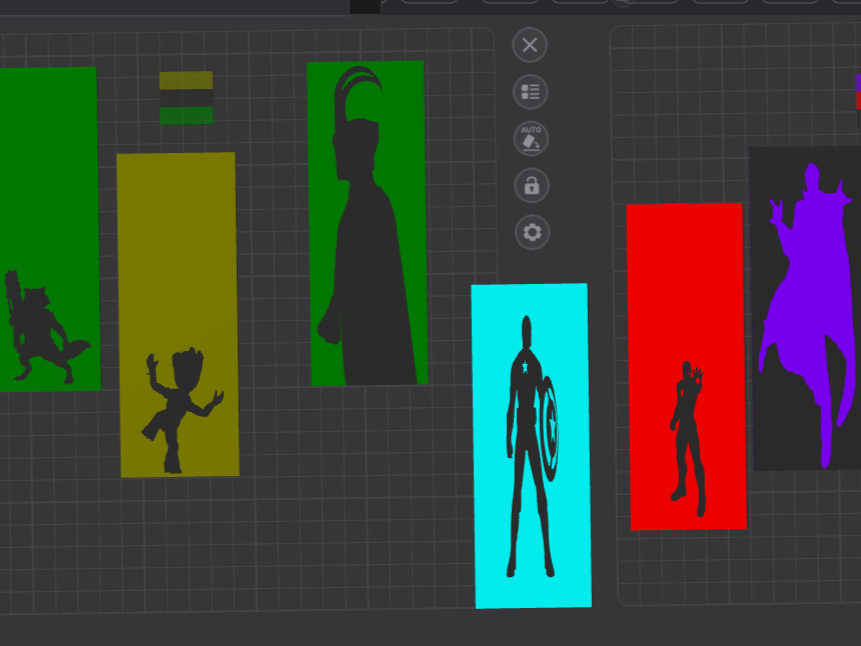
Task: Select the green Loki silhouette panel
Action: [367, 223]
